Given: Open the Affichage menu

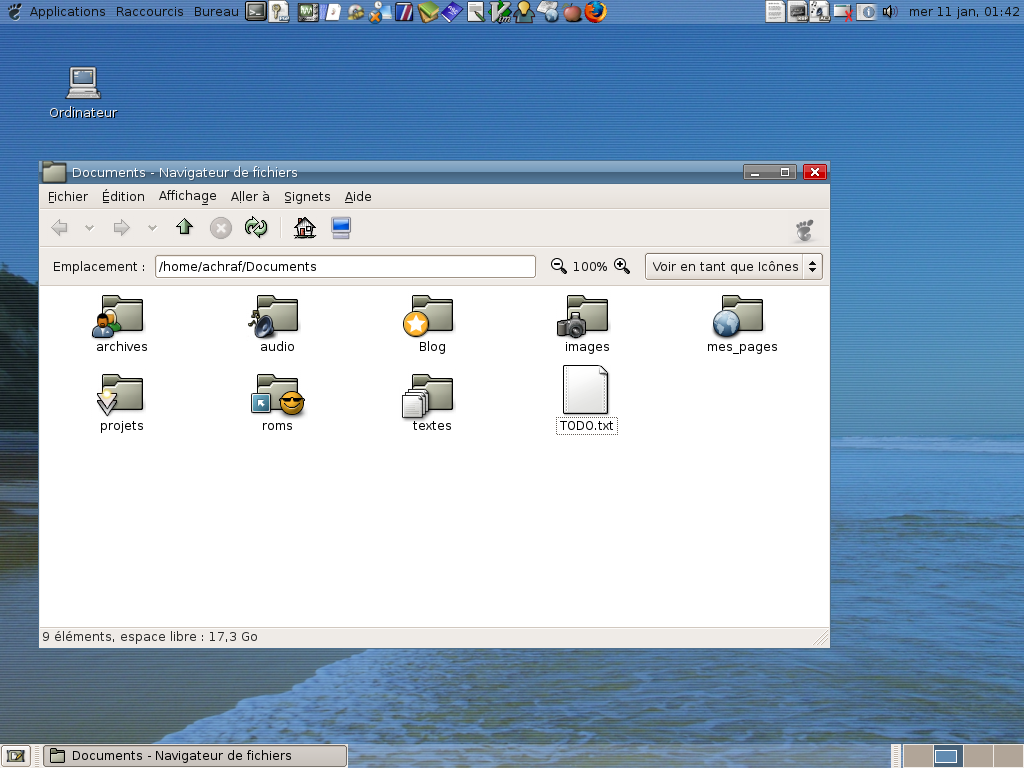Looking at the screenshot, I should (x=187, y=196).
